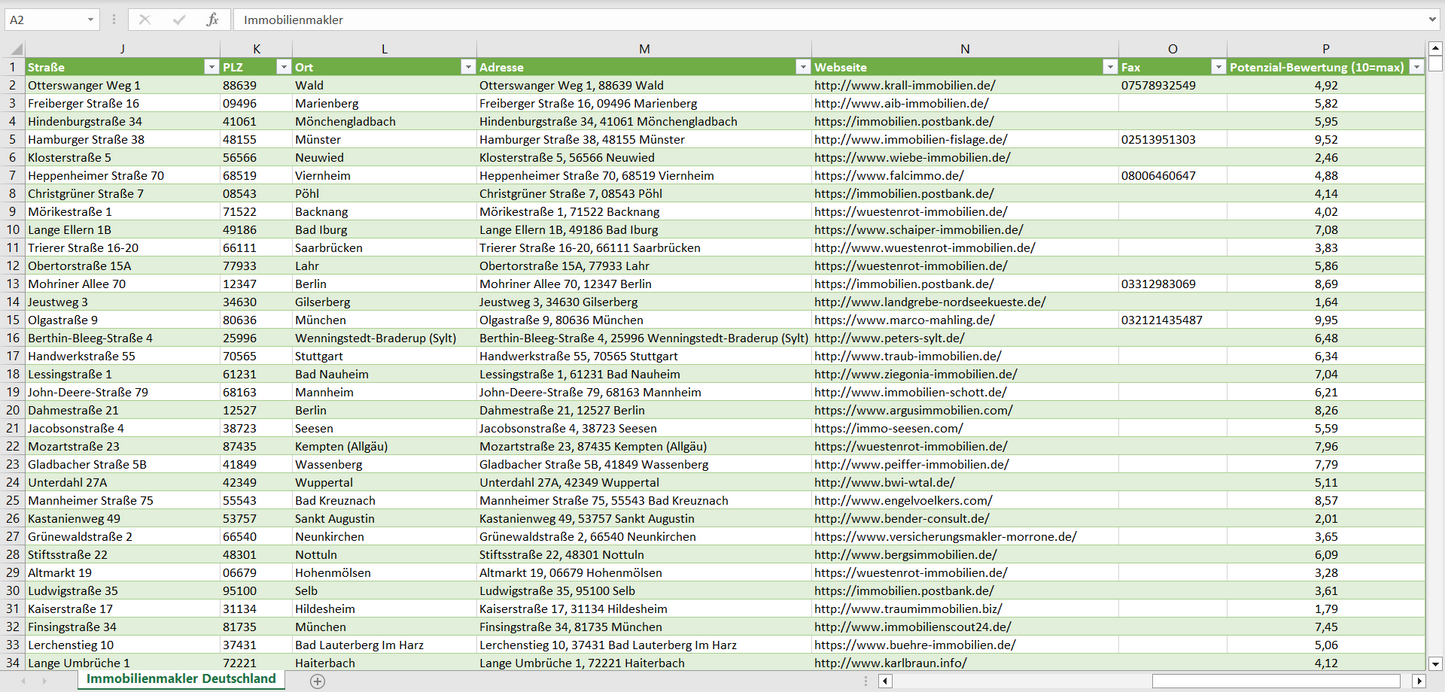The height and width of the screenshot is (692, 1445).
Task: Expand the formula bar with chevron
Action: click(1433, 20)
